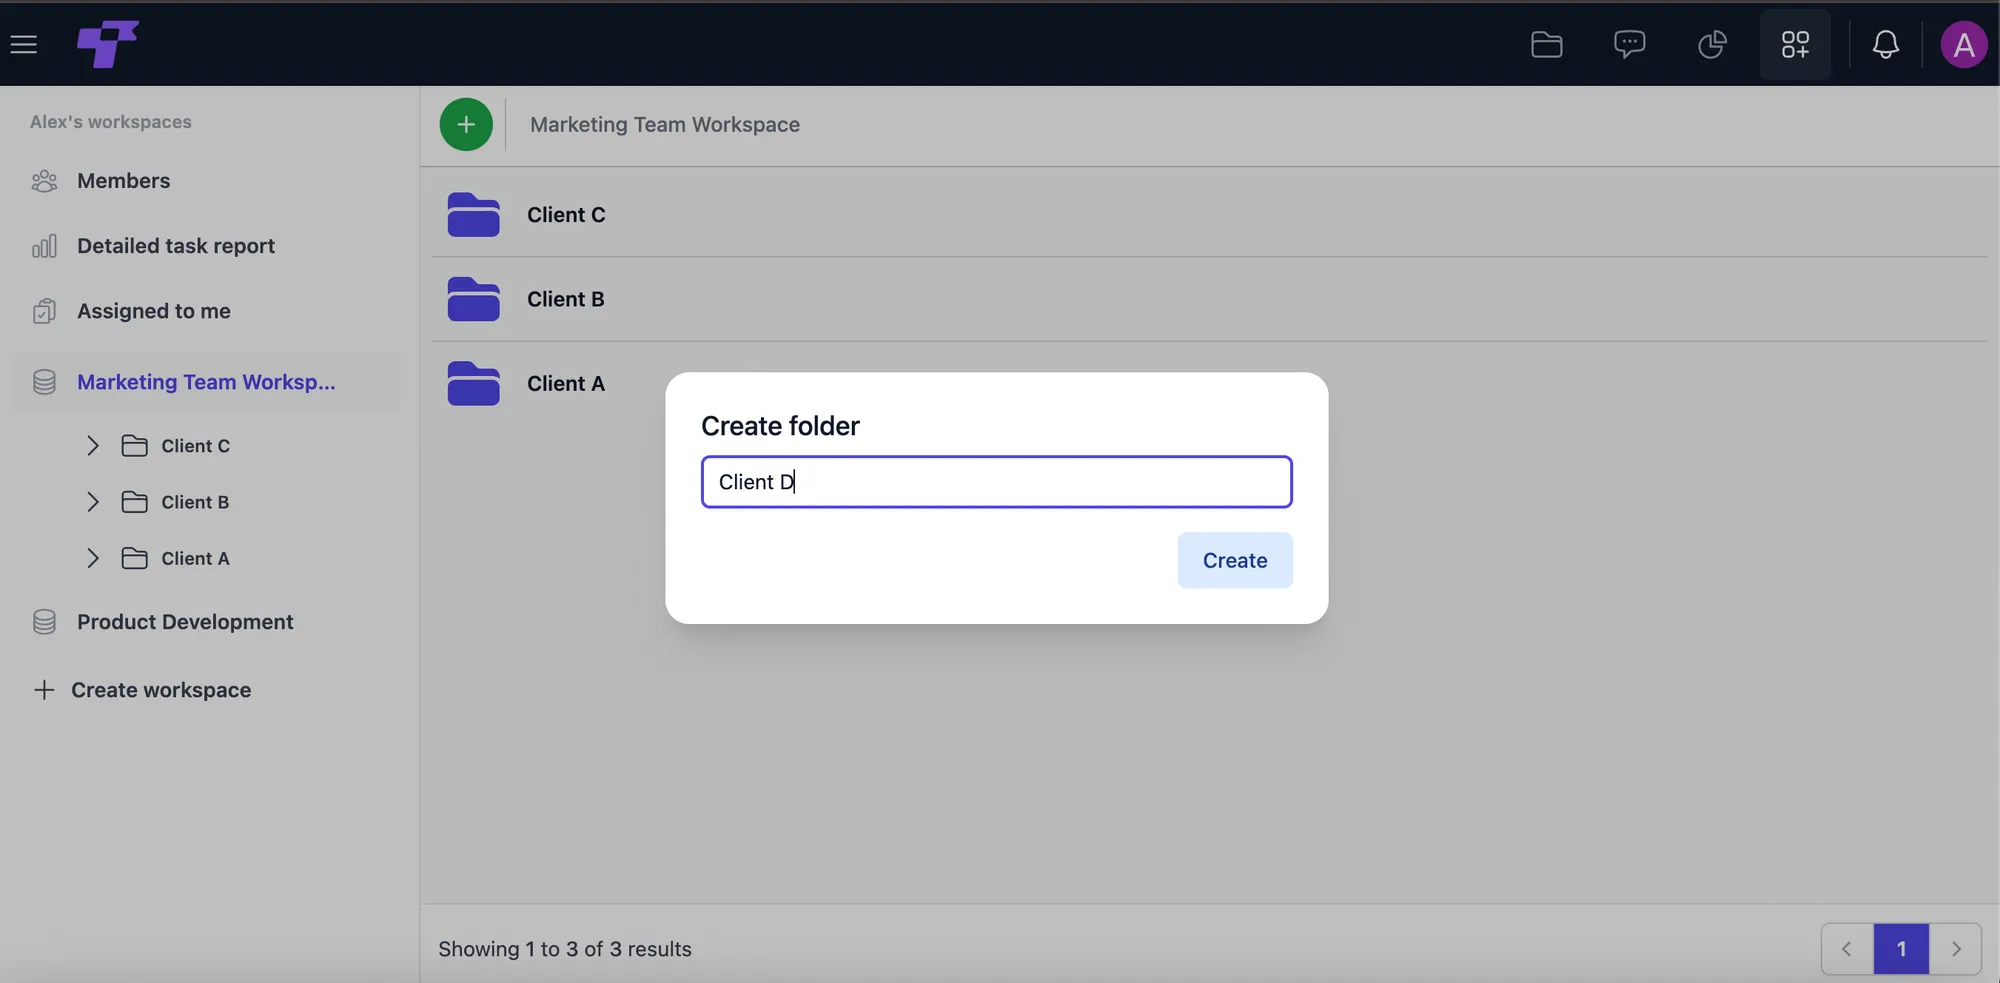
Task: Click the app logo in header
Action: 108,44
